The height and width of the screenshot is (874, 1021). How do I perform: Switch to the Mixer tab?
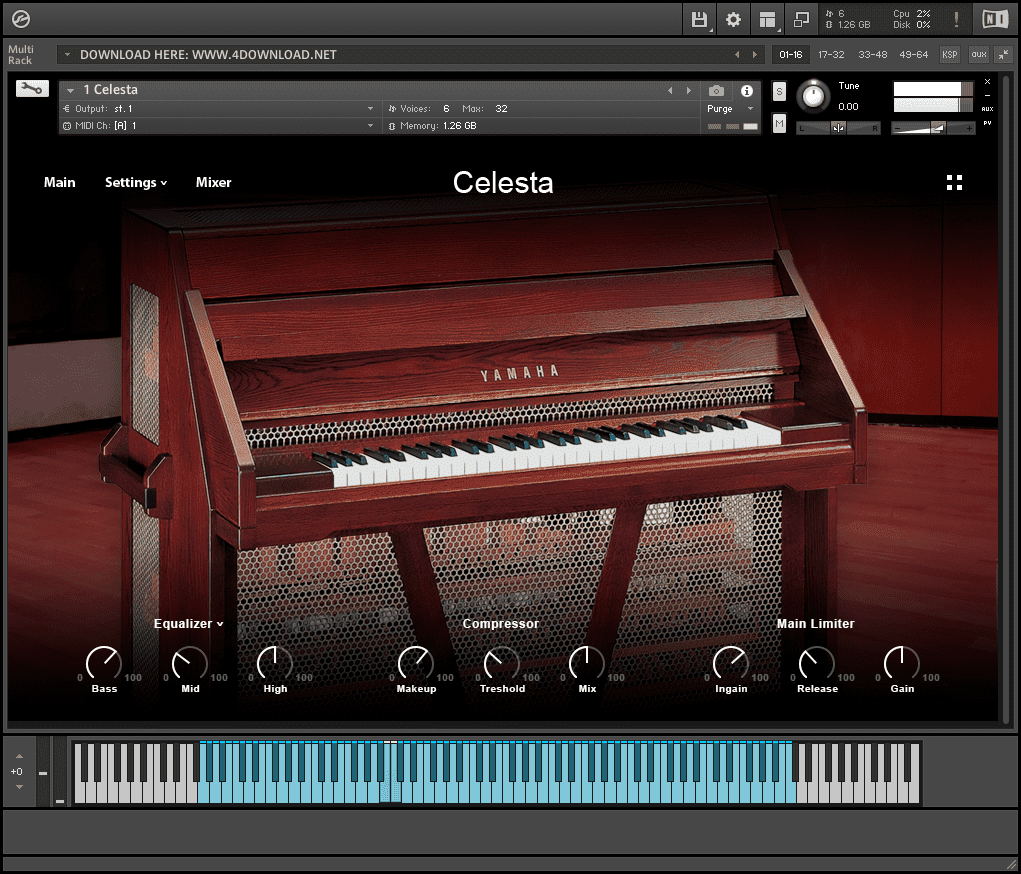[x=213, y=182]
